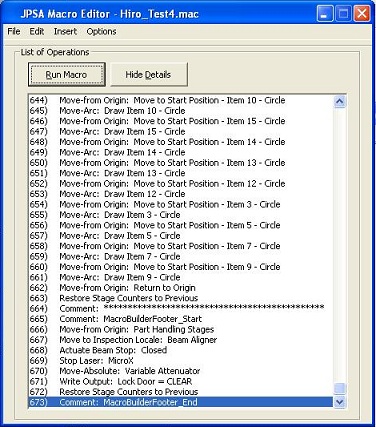Select row 655 Draw Item 3 - Circle

click(x=181, y=215)
